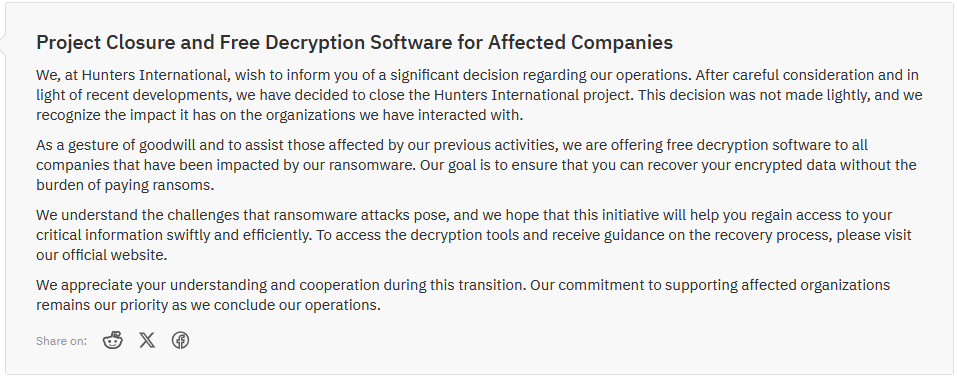Click the text "critical information swiftly and efficiently"

pos(174,235)
